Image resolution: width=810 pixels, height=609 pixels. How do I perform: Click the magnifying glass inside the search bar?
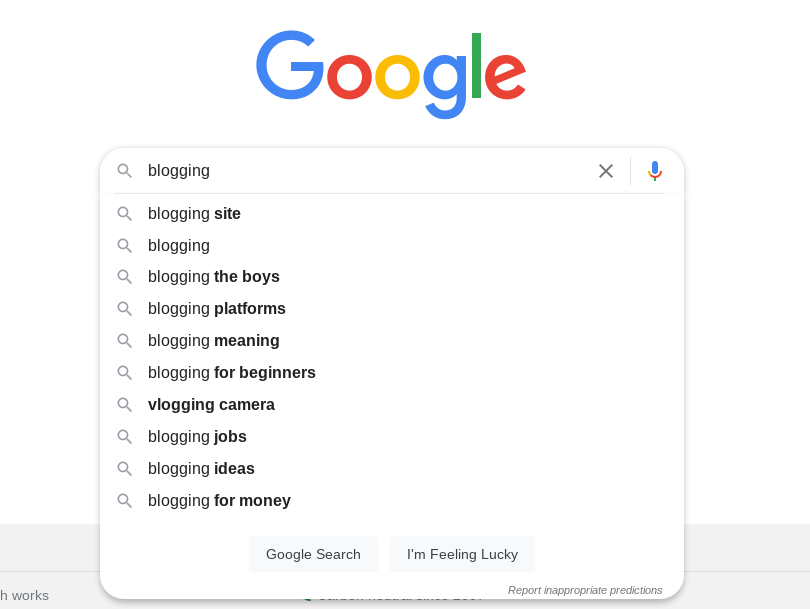[125, 171]
